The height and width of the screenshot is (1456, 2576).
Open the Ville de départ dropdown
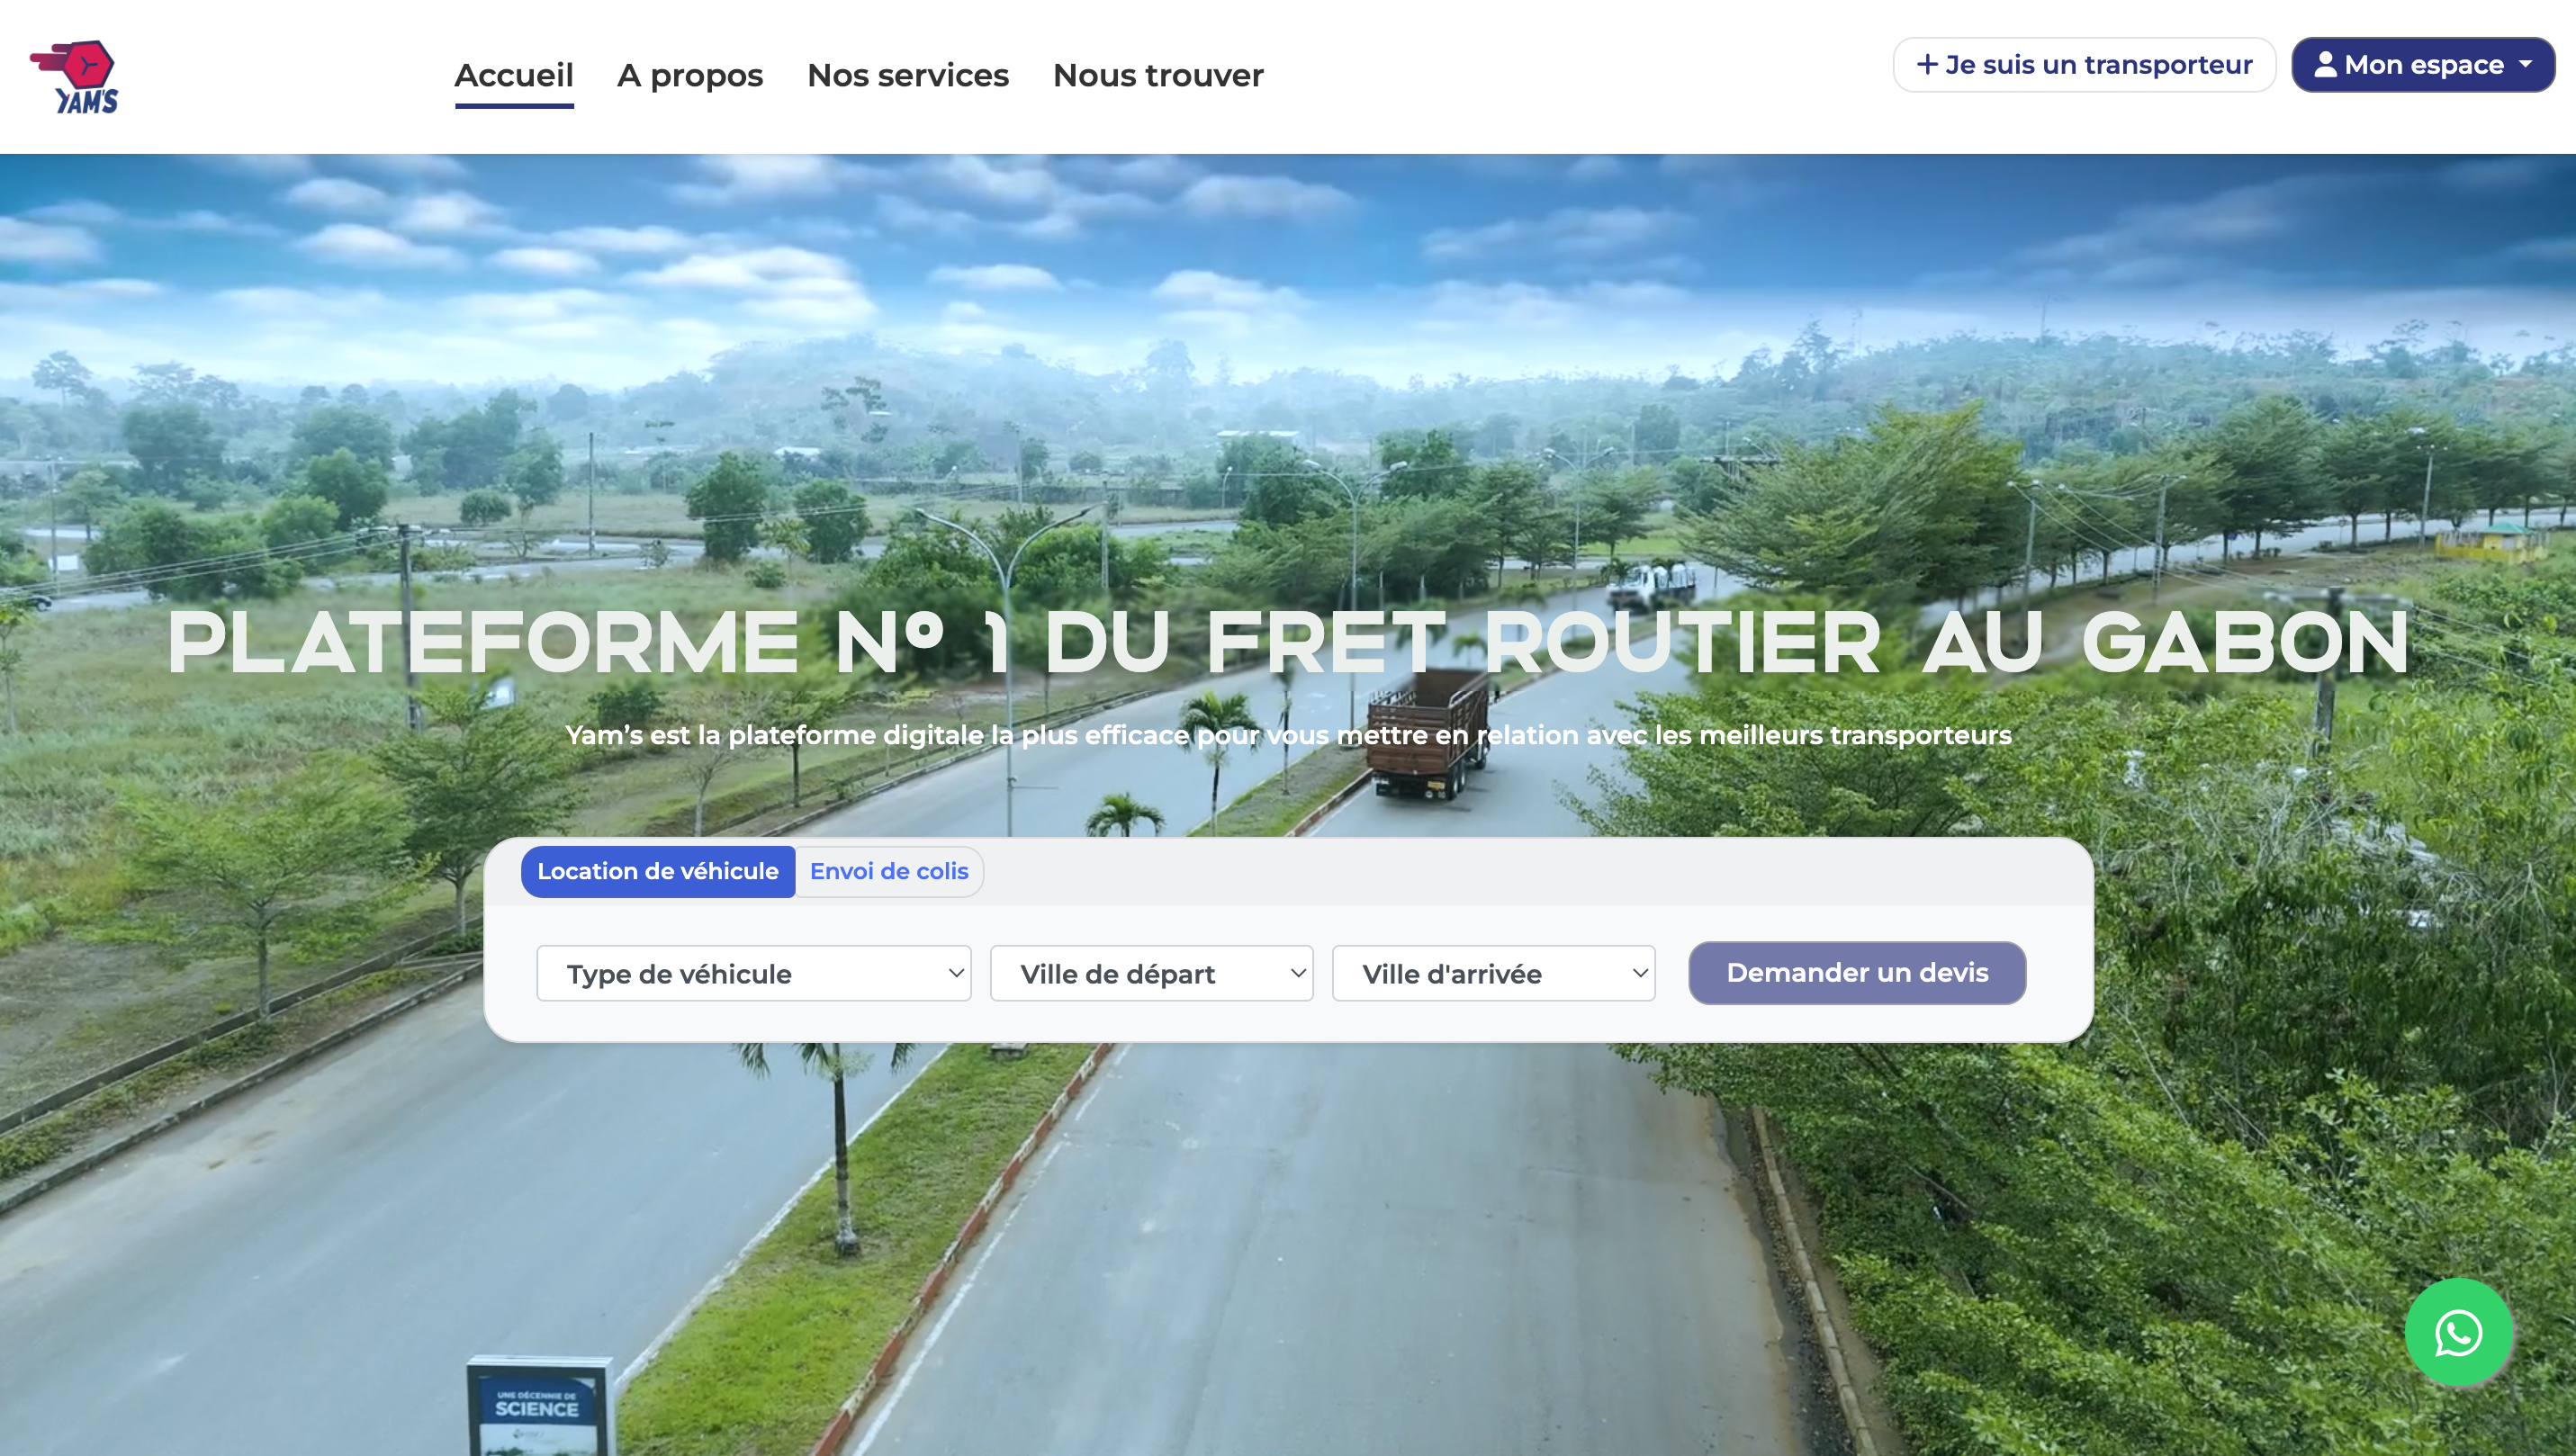[1151, 974]
